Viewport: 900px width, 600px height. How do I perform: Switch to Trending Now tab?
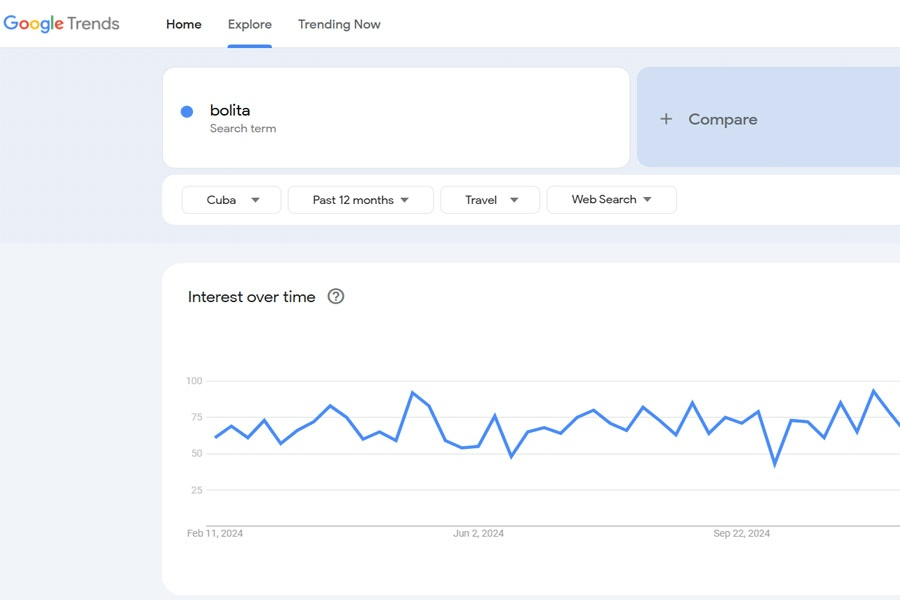(x=339, y=24)
